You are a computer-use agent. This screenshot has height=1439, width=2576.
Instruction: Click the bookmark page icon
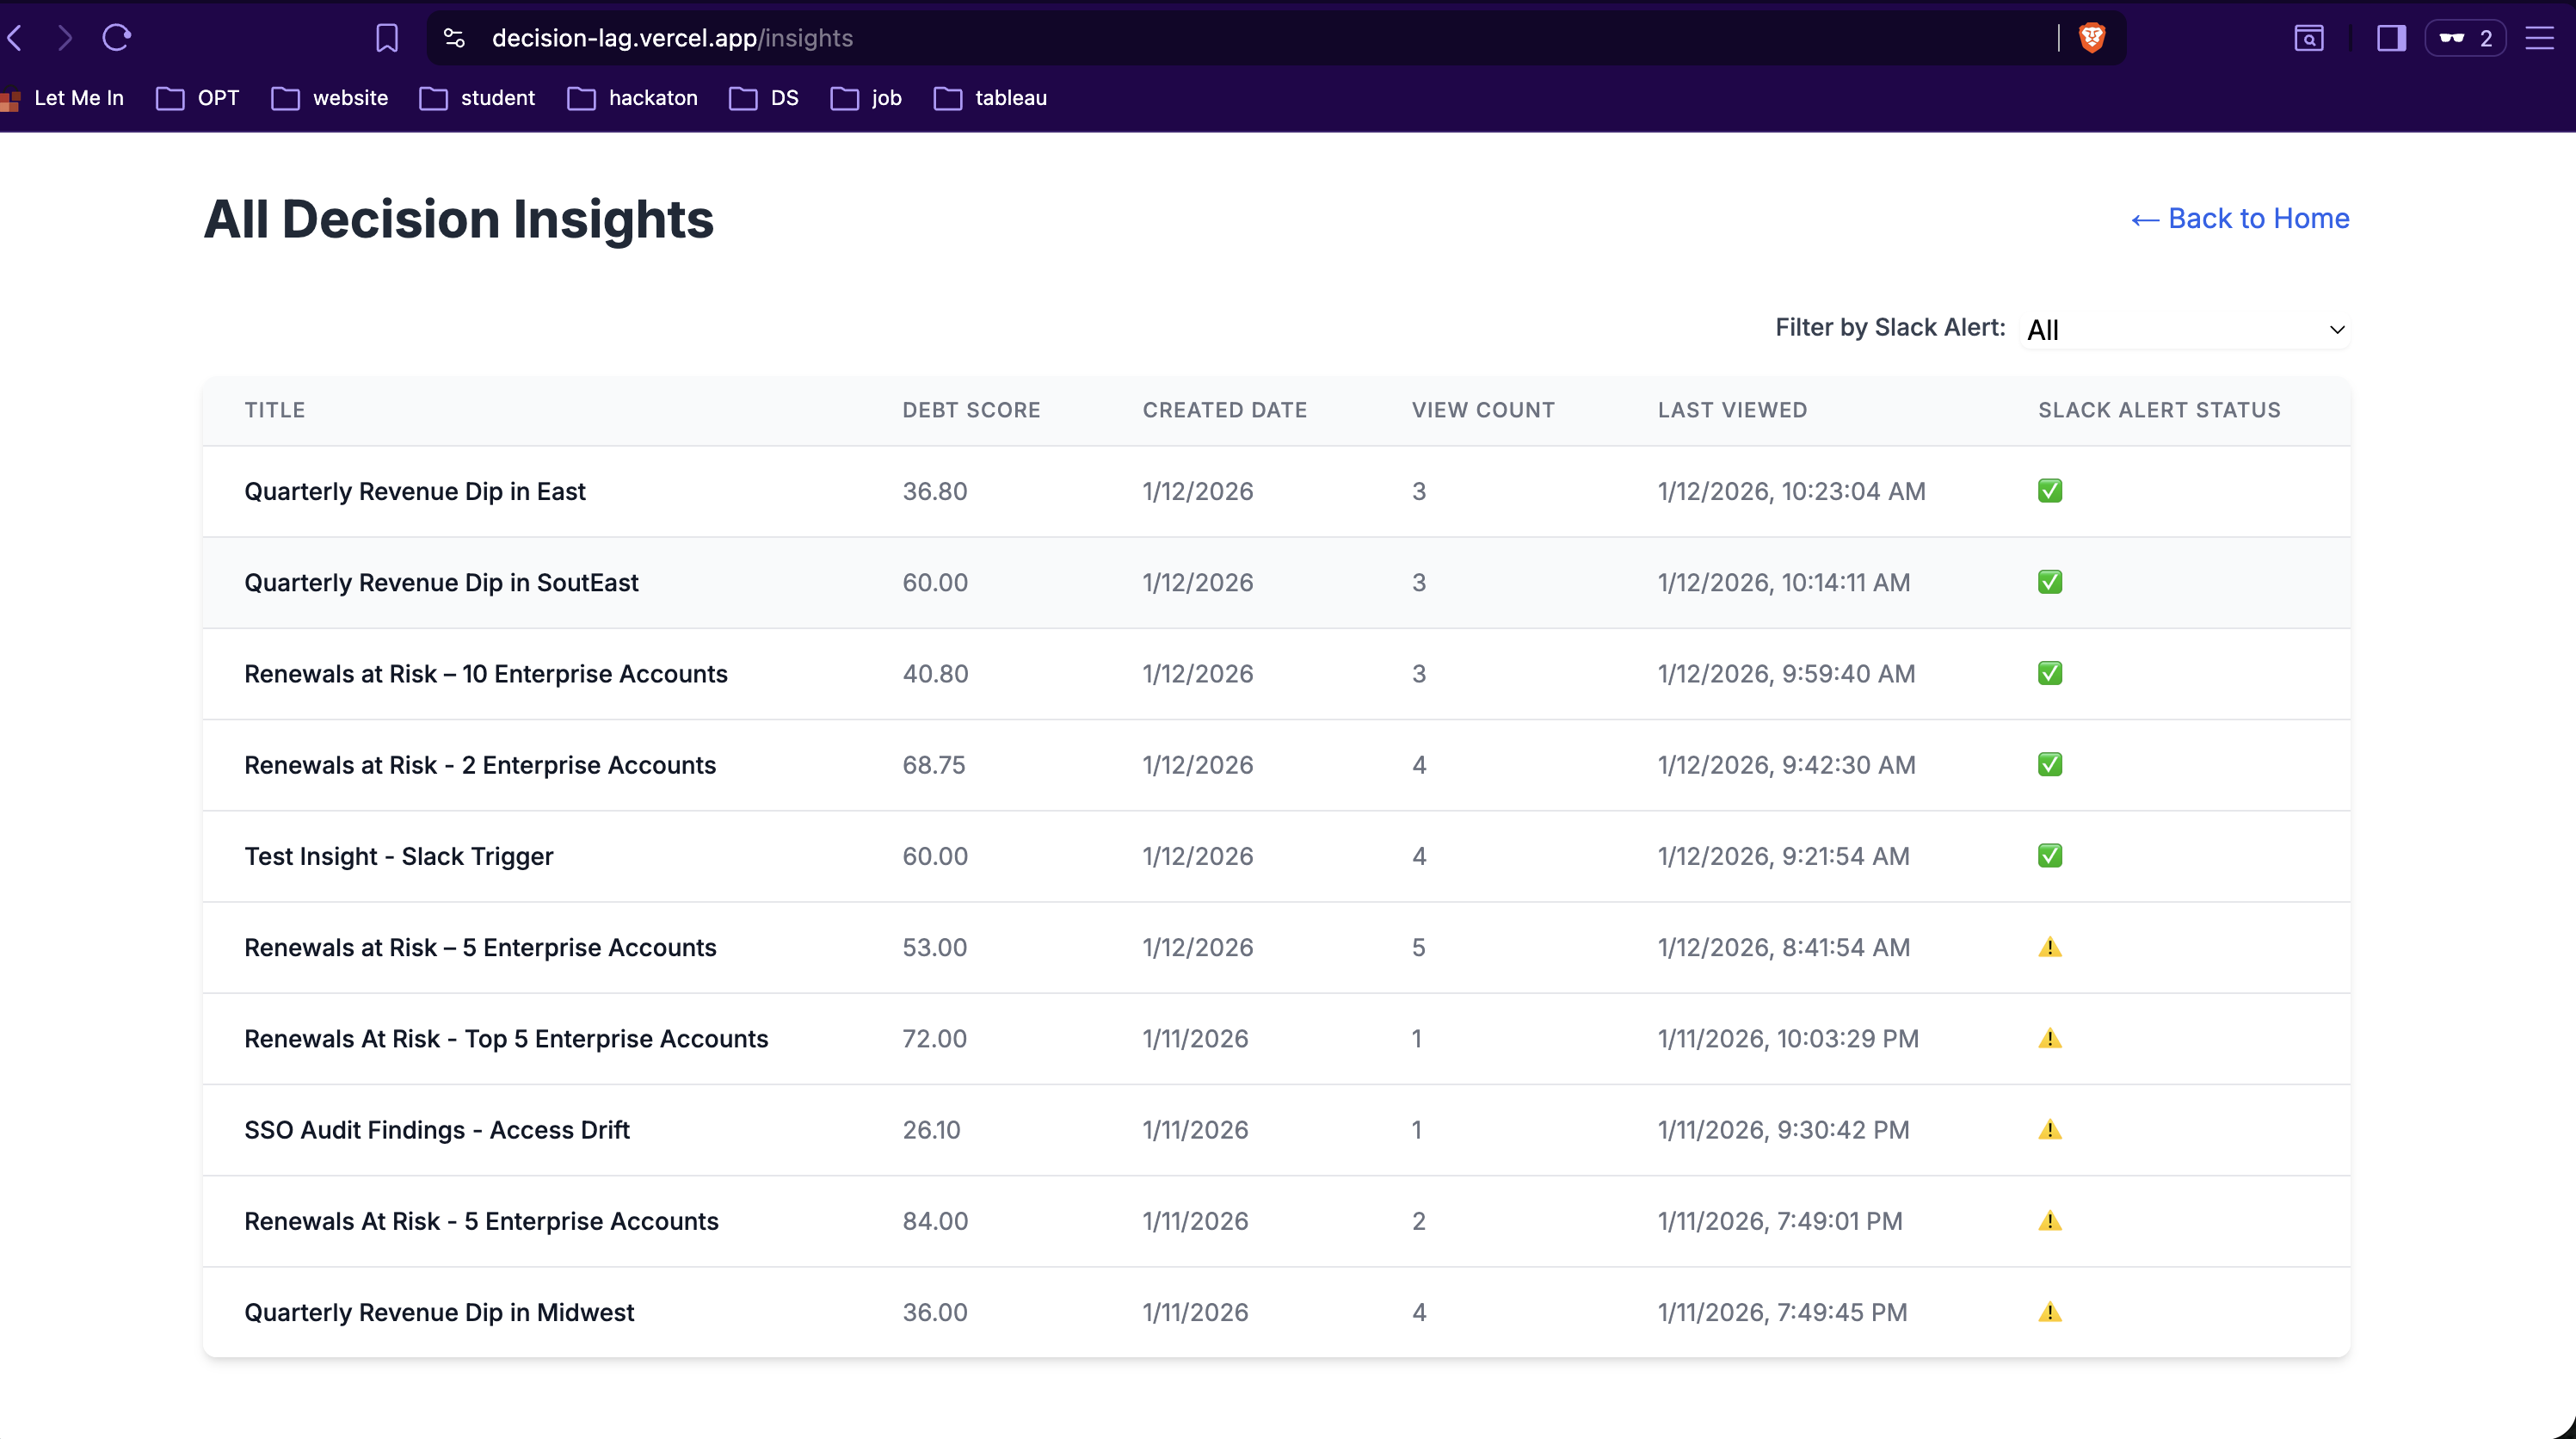pos(387,38)
